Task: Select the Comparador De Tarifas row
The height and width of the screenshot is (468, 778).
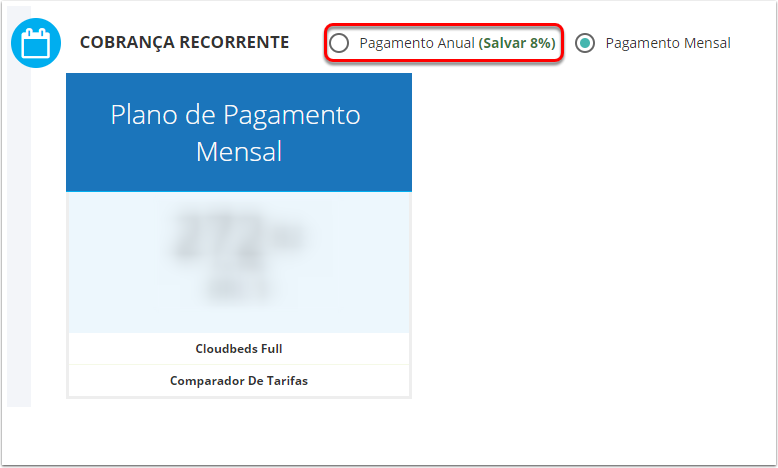Action: coord(239,381)
